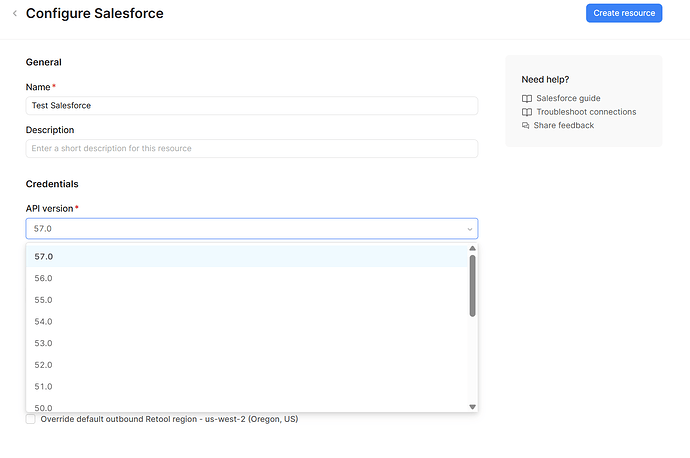Open the API version dropdown

pos(252,229)
